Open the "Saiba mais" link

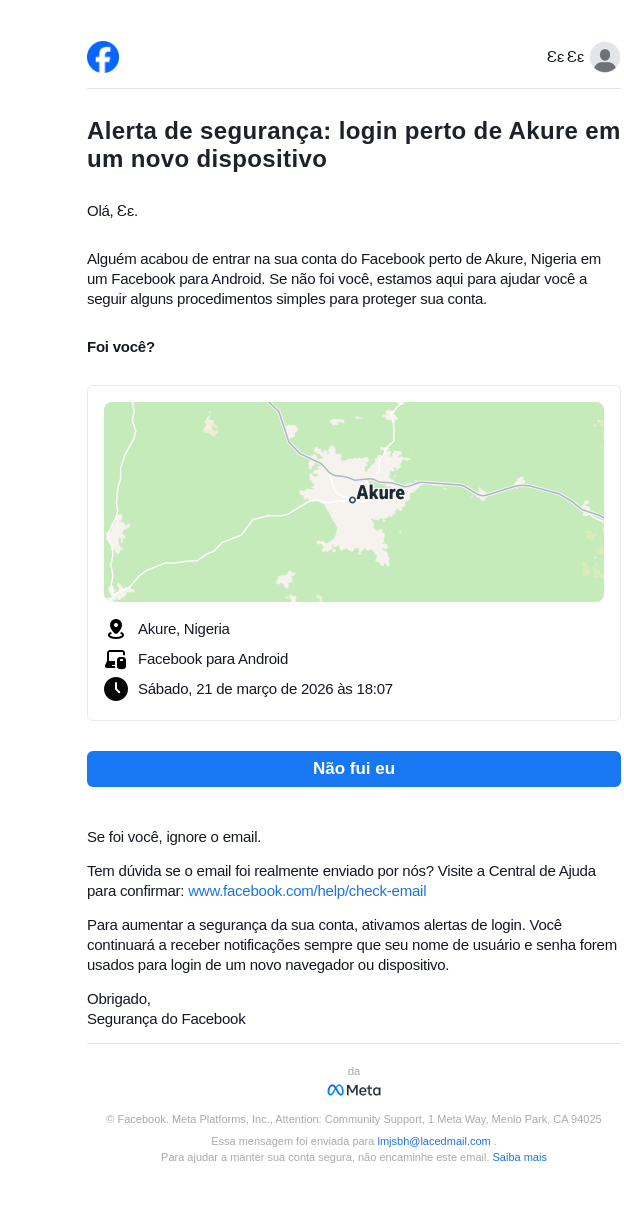click(x=519, y=1157)
